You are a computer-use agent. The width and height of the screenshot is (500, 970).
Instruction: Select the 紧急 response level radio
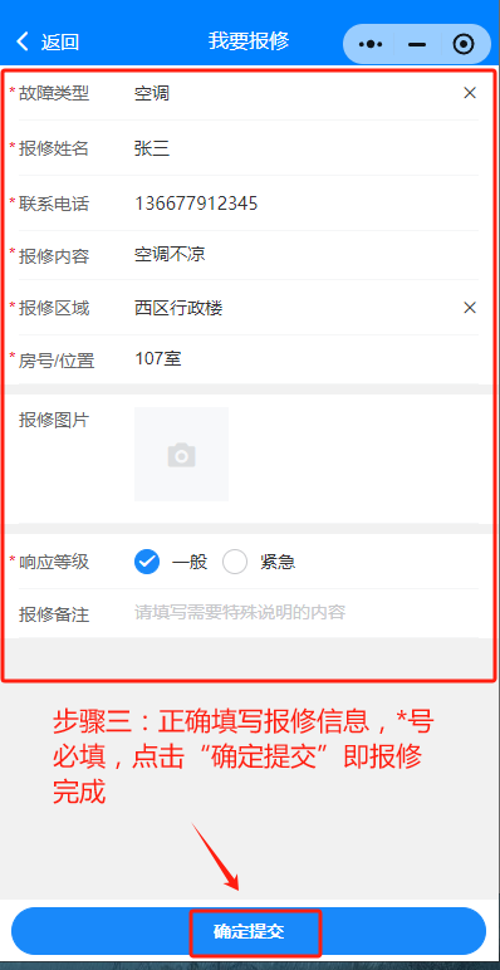coord(235,562)
